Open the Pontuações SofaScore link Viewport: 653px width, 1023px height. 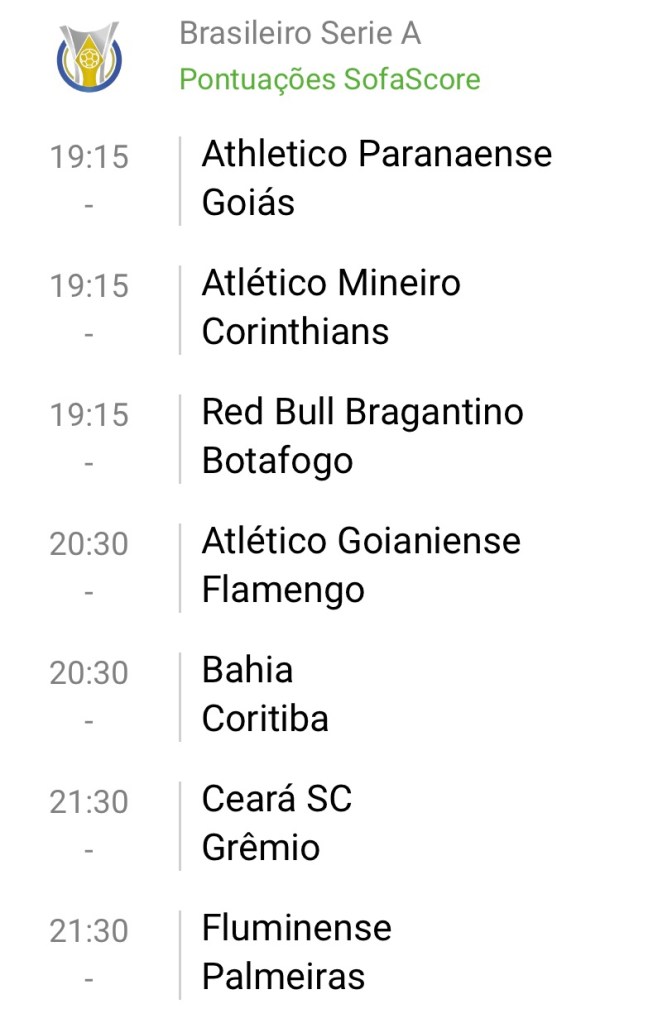pos(330,80)
